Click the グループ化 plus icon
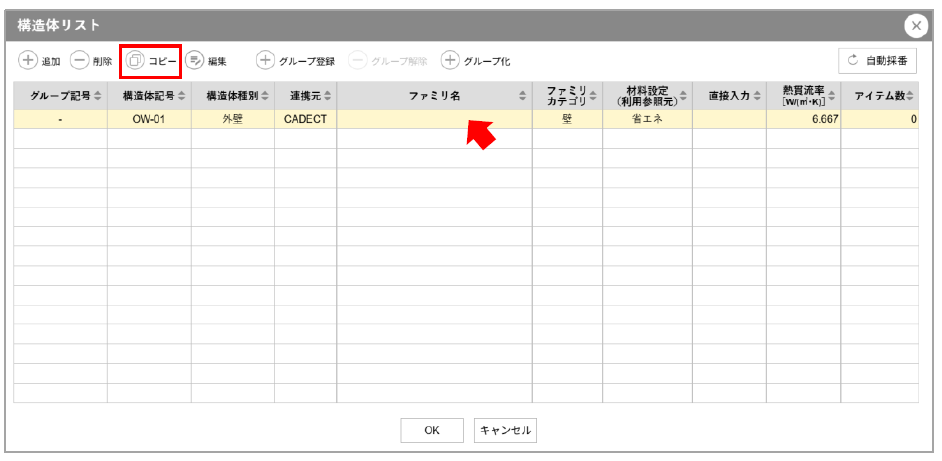The height and width of the screenshot is (461, 942). coord(450,61)
